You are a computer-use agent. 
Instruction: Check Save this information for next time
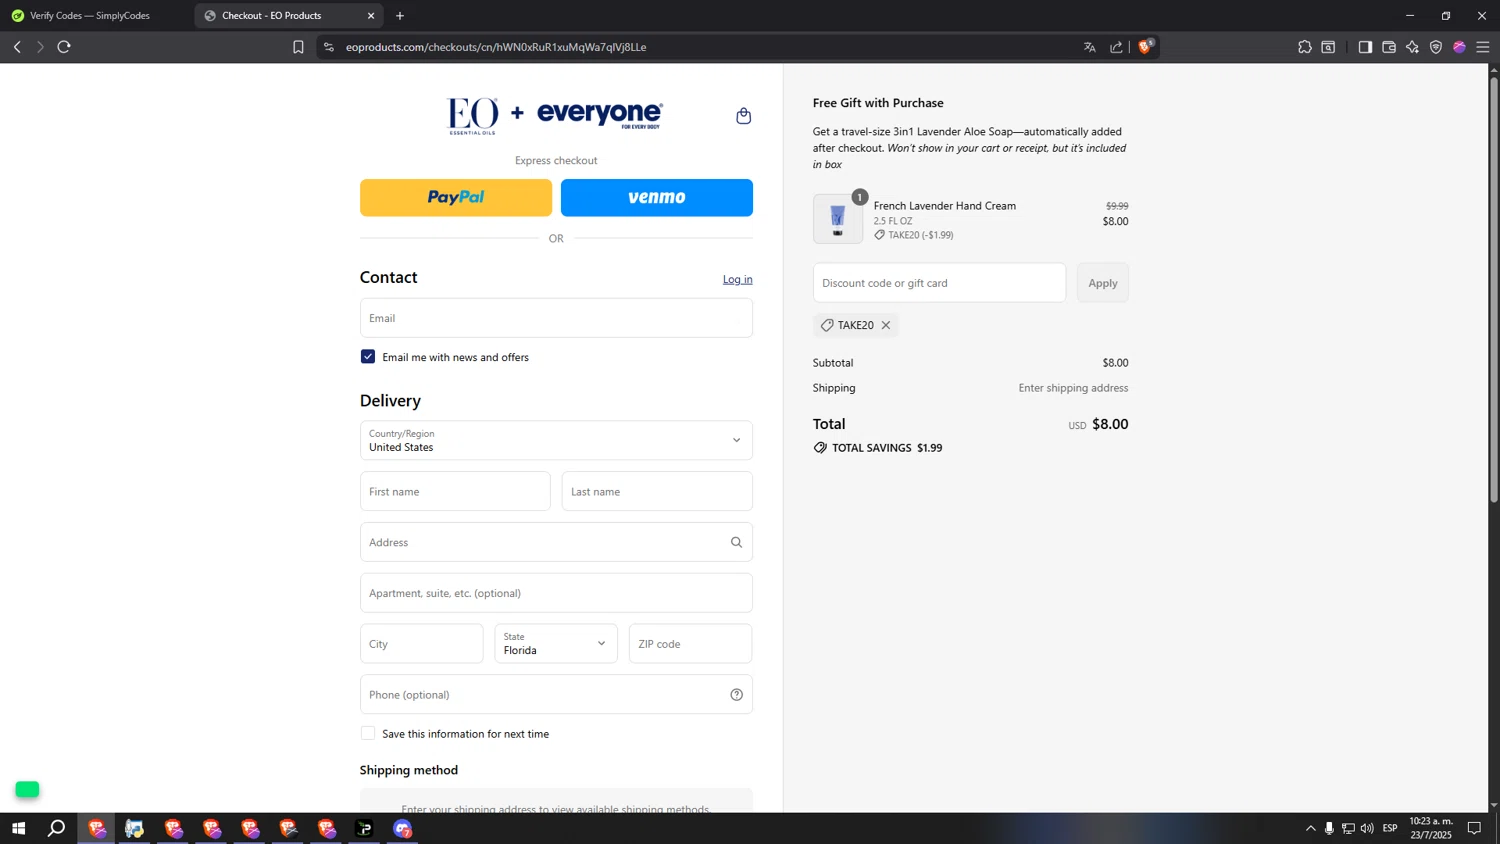tap(368, 734)
